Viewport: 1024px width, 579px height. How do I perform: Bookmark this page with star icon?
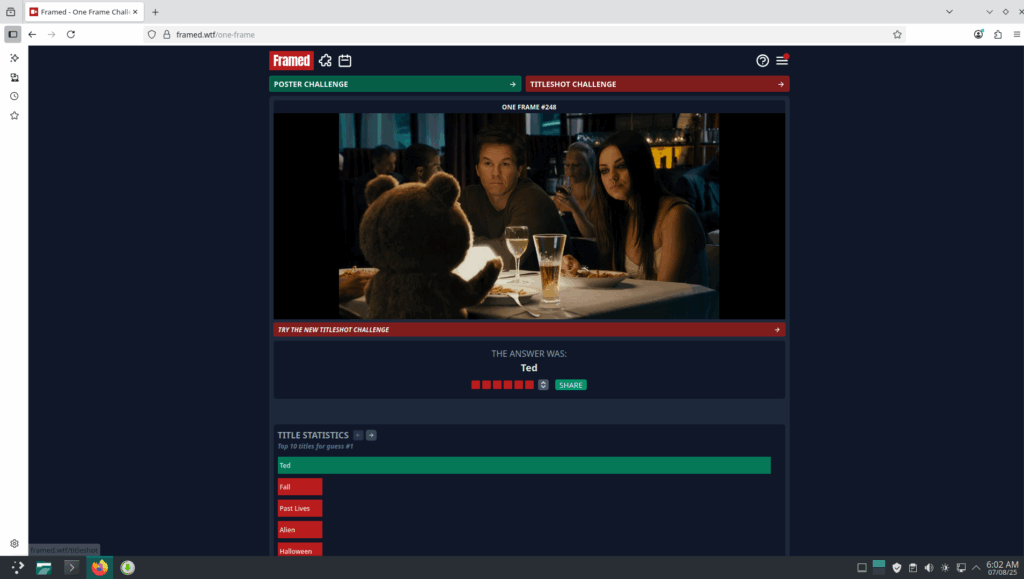897,34
